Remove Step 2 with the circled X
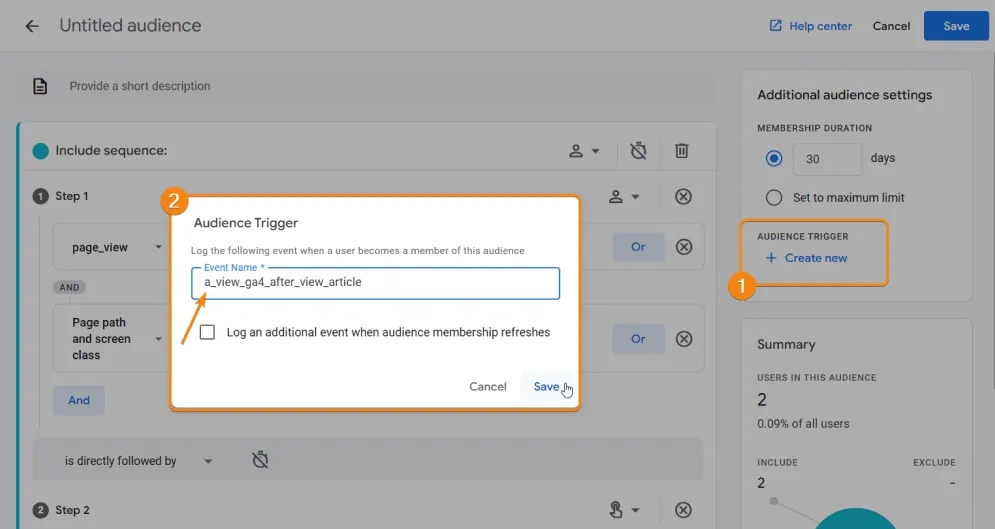The width and height of the screenshot is (995, 529). 683,510
